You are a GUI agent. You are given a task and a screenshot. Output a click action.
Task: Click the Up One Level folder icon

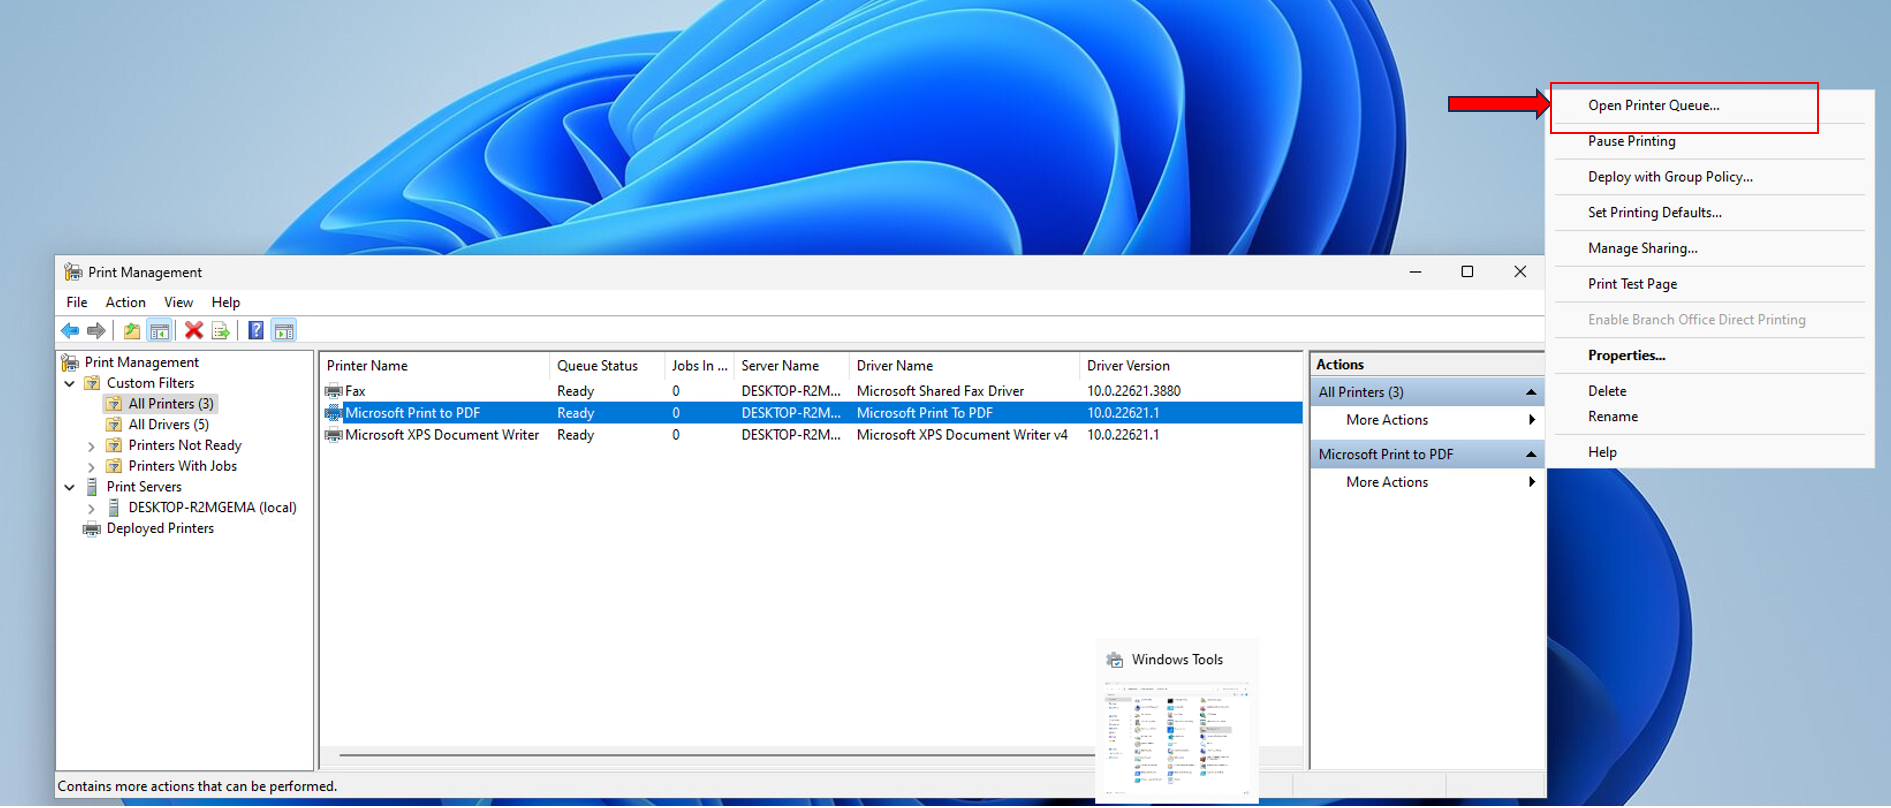[131, 331]
